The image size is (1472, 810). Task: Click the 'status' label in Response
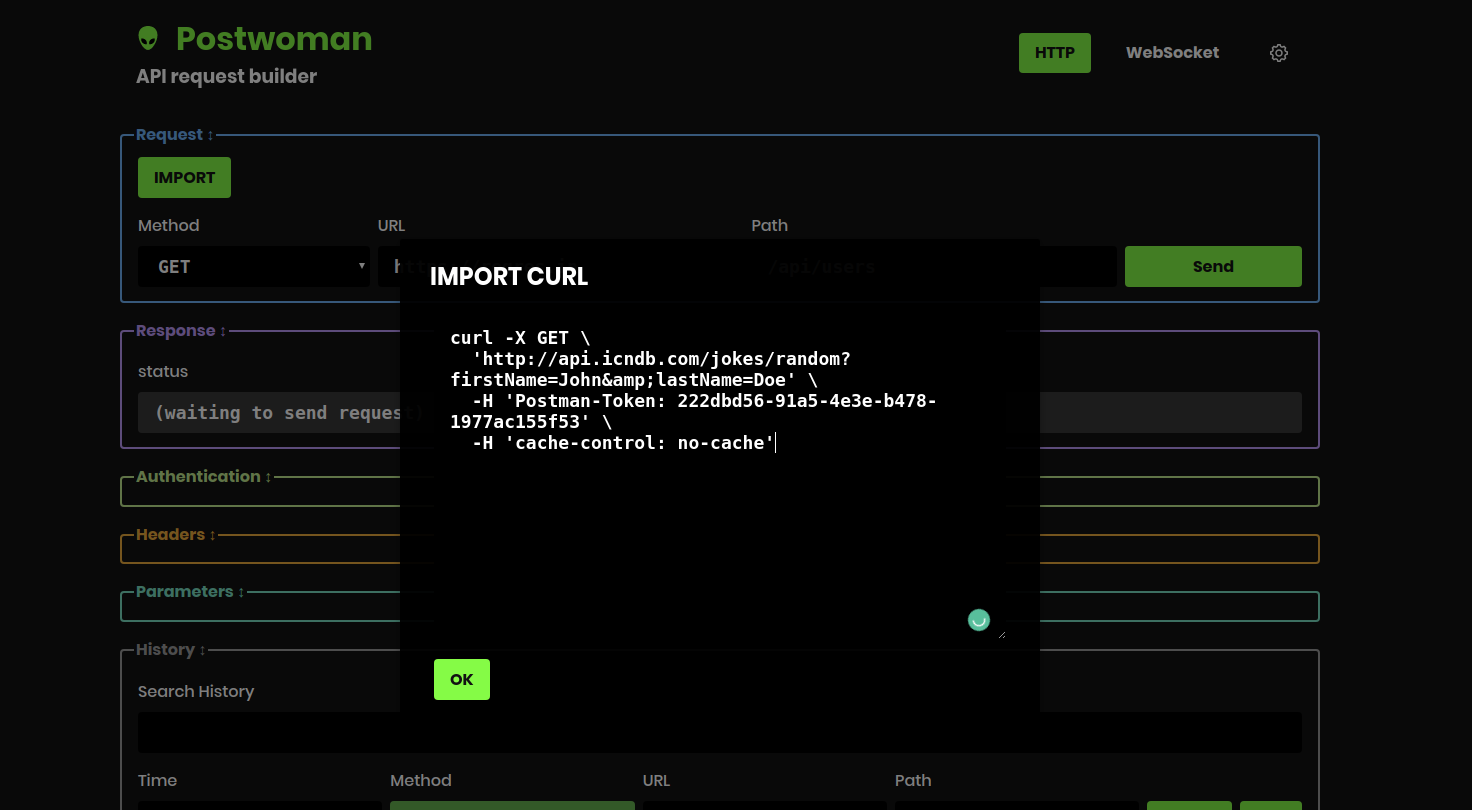click(x=163, y=371)
